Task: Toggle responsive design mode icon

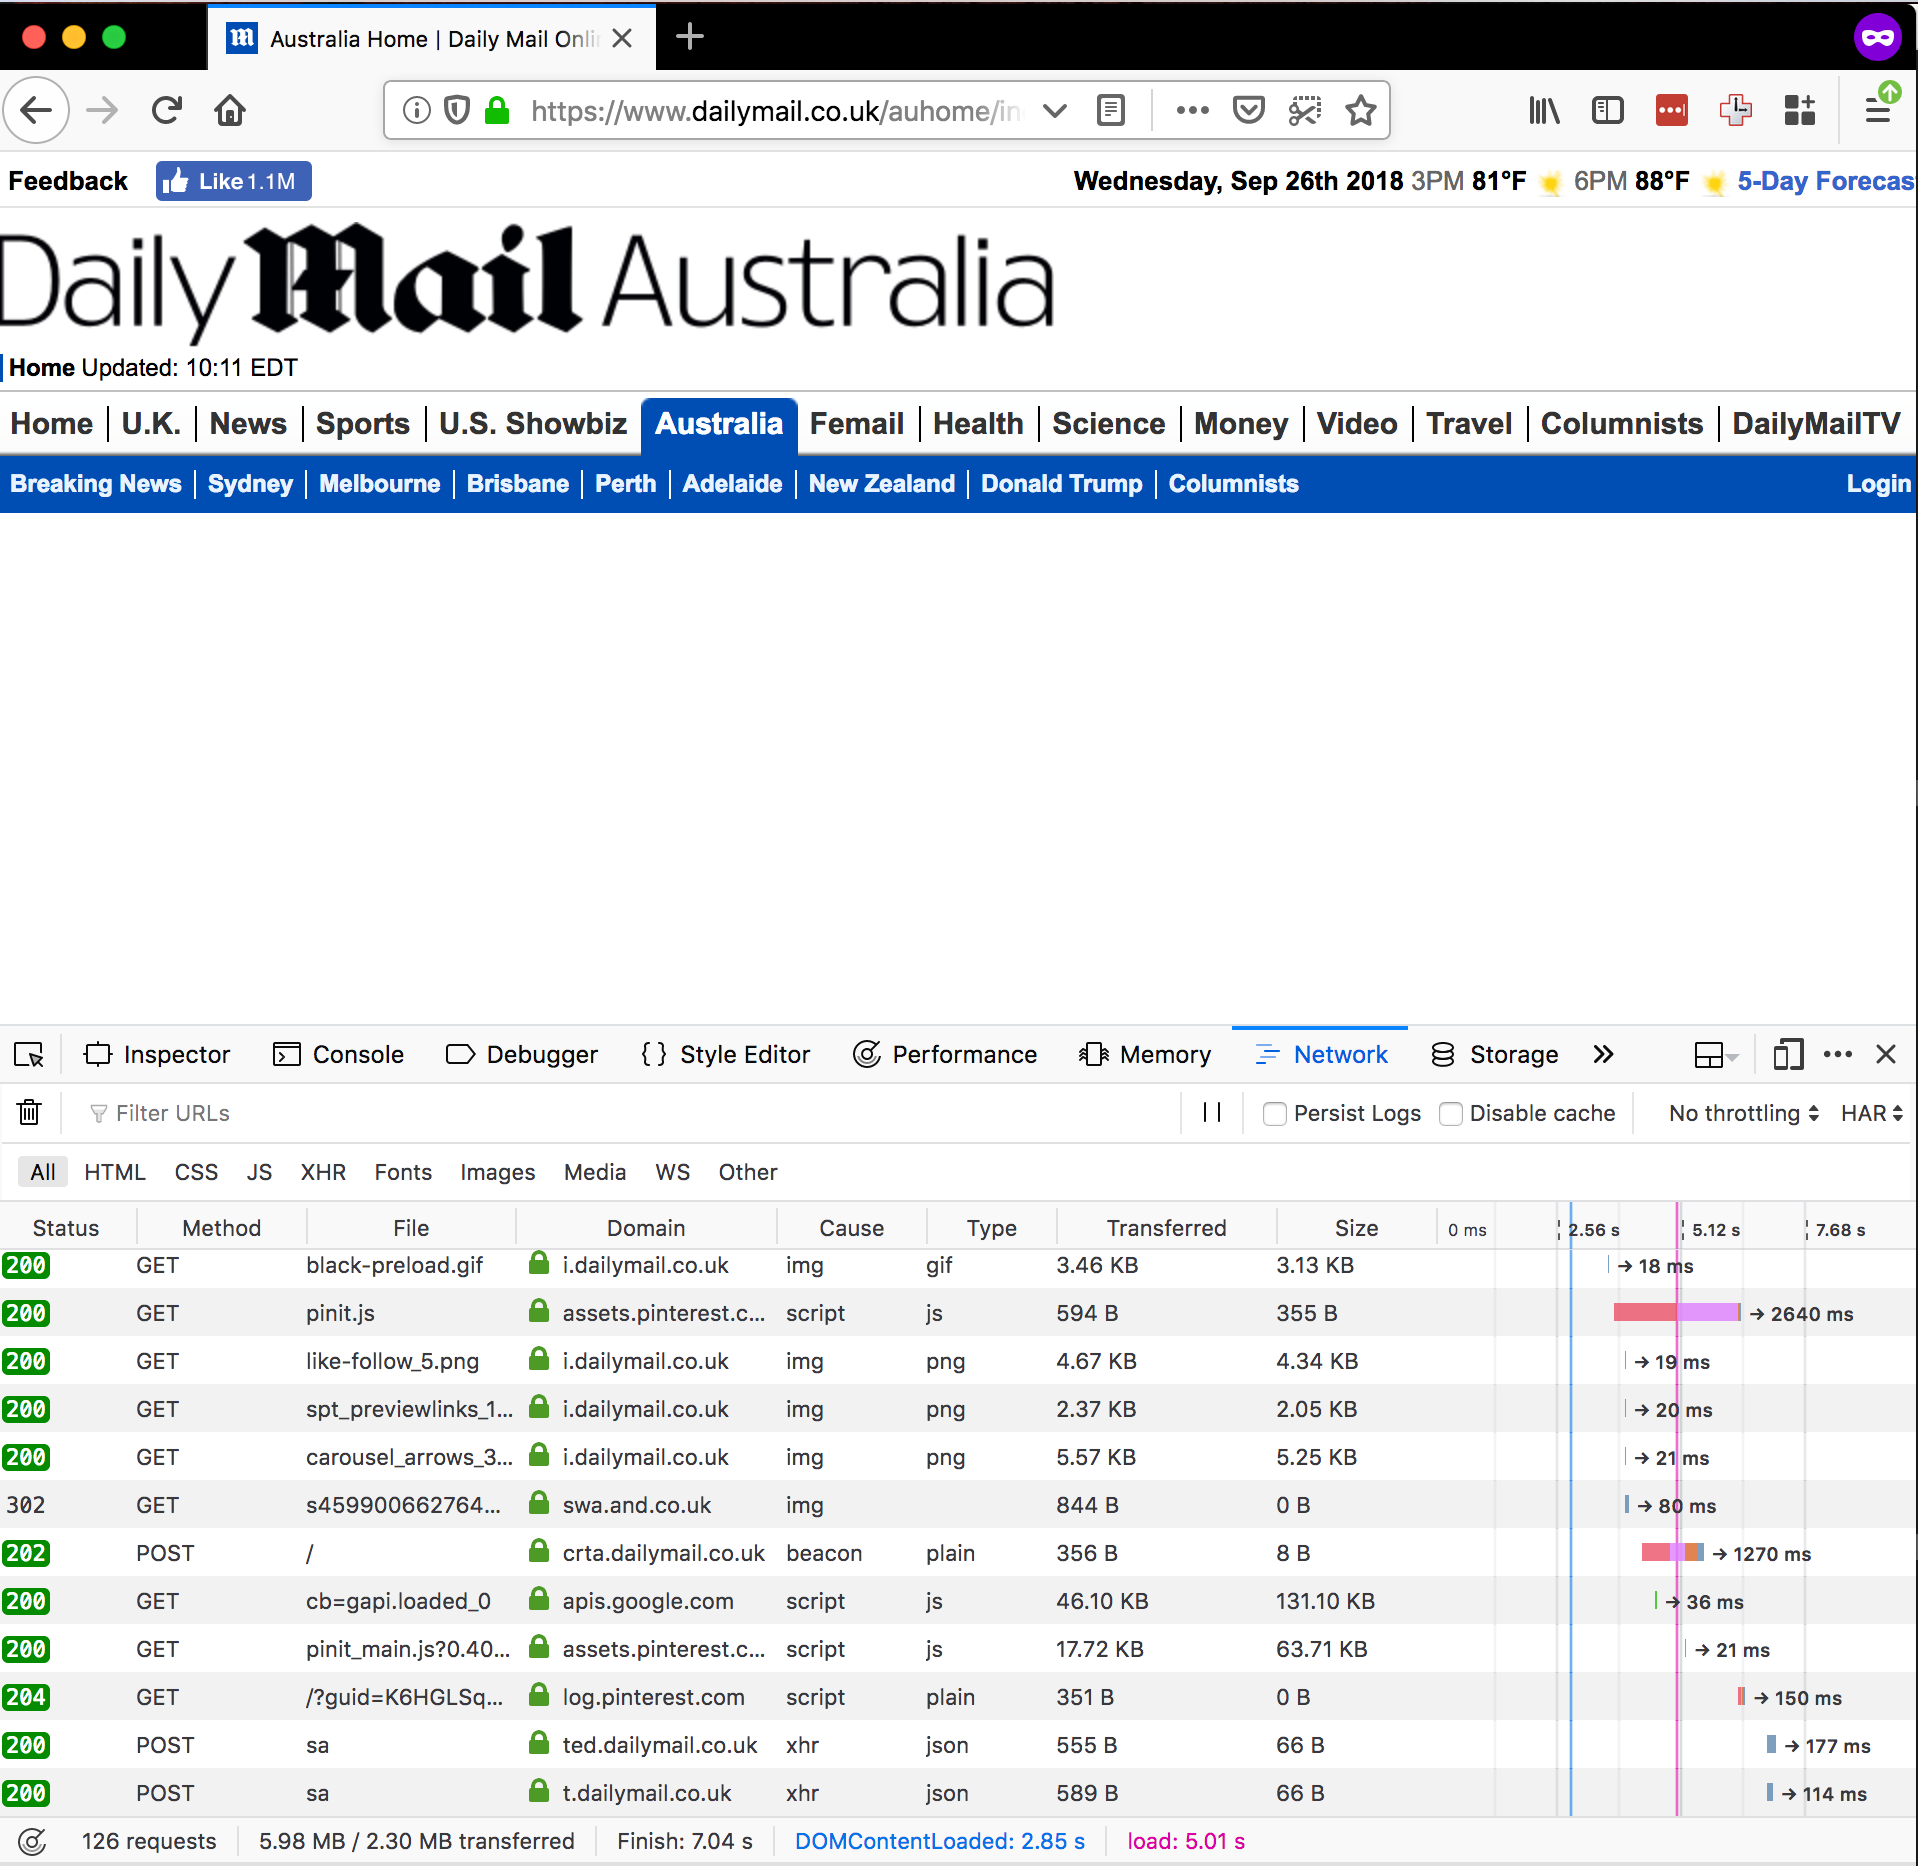Action: [x=1788, y=1055]
